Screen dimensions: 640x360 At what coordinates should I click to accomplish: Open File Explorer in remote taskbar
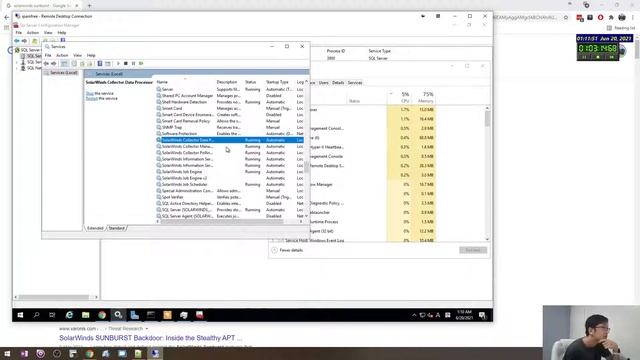85,315
